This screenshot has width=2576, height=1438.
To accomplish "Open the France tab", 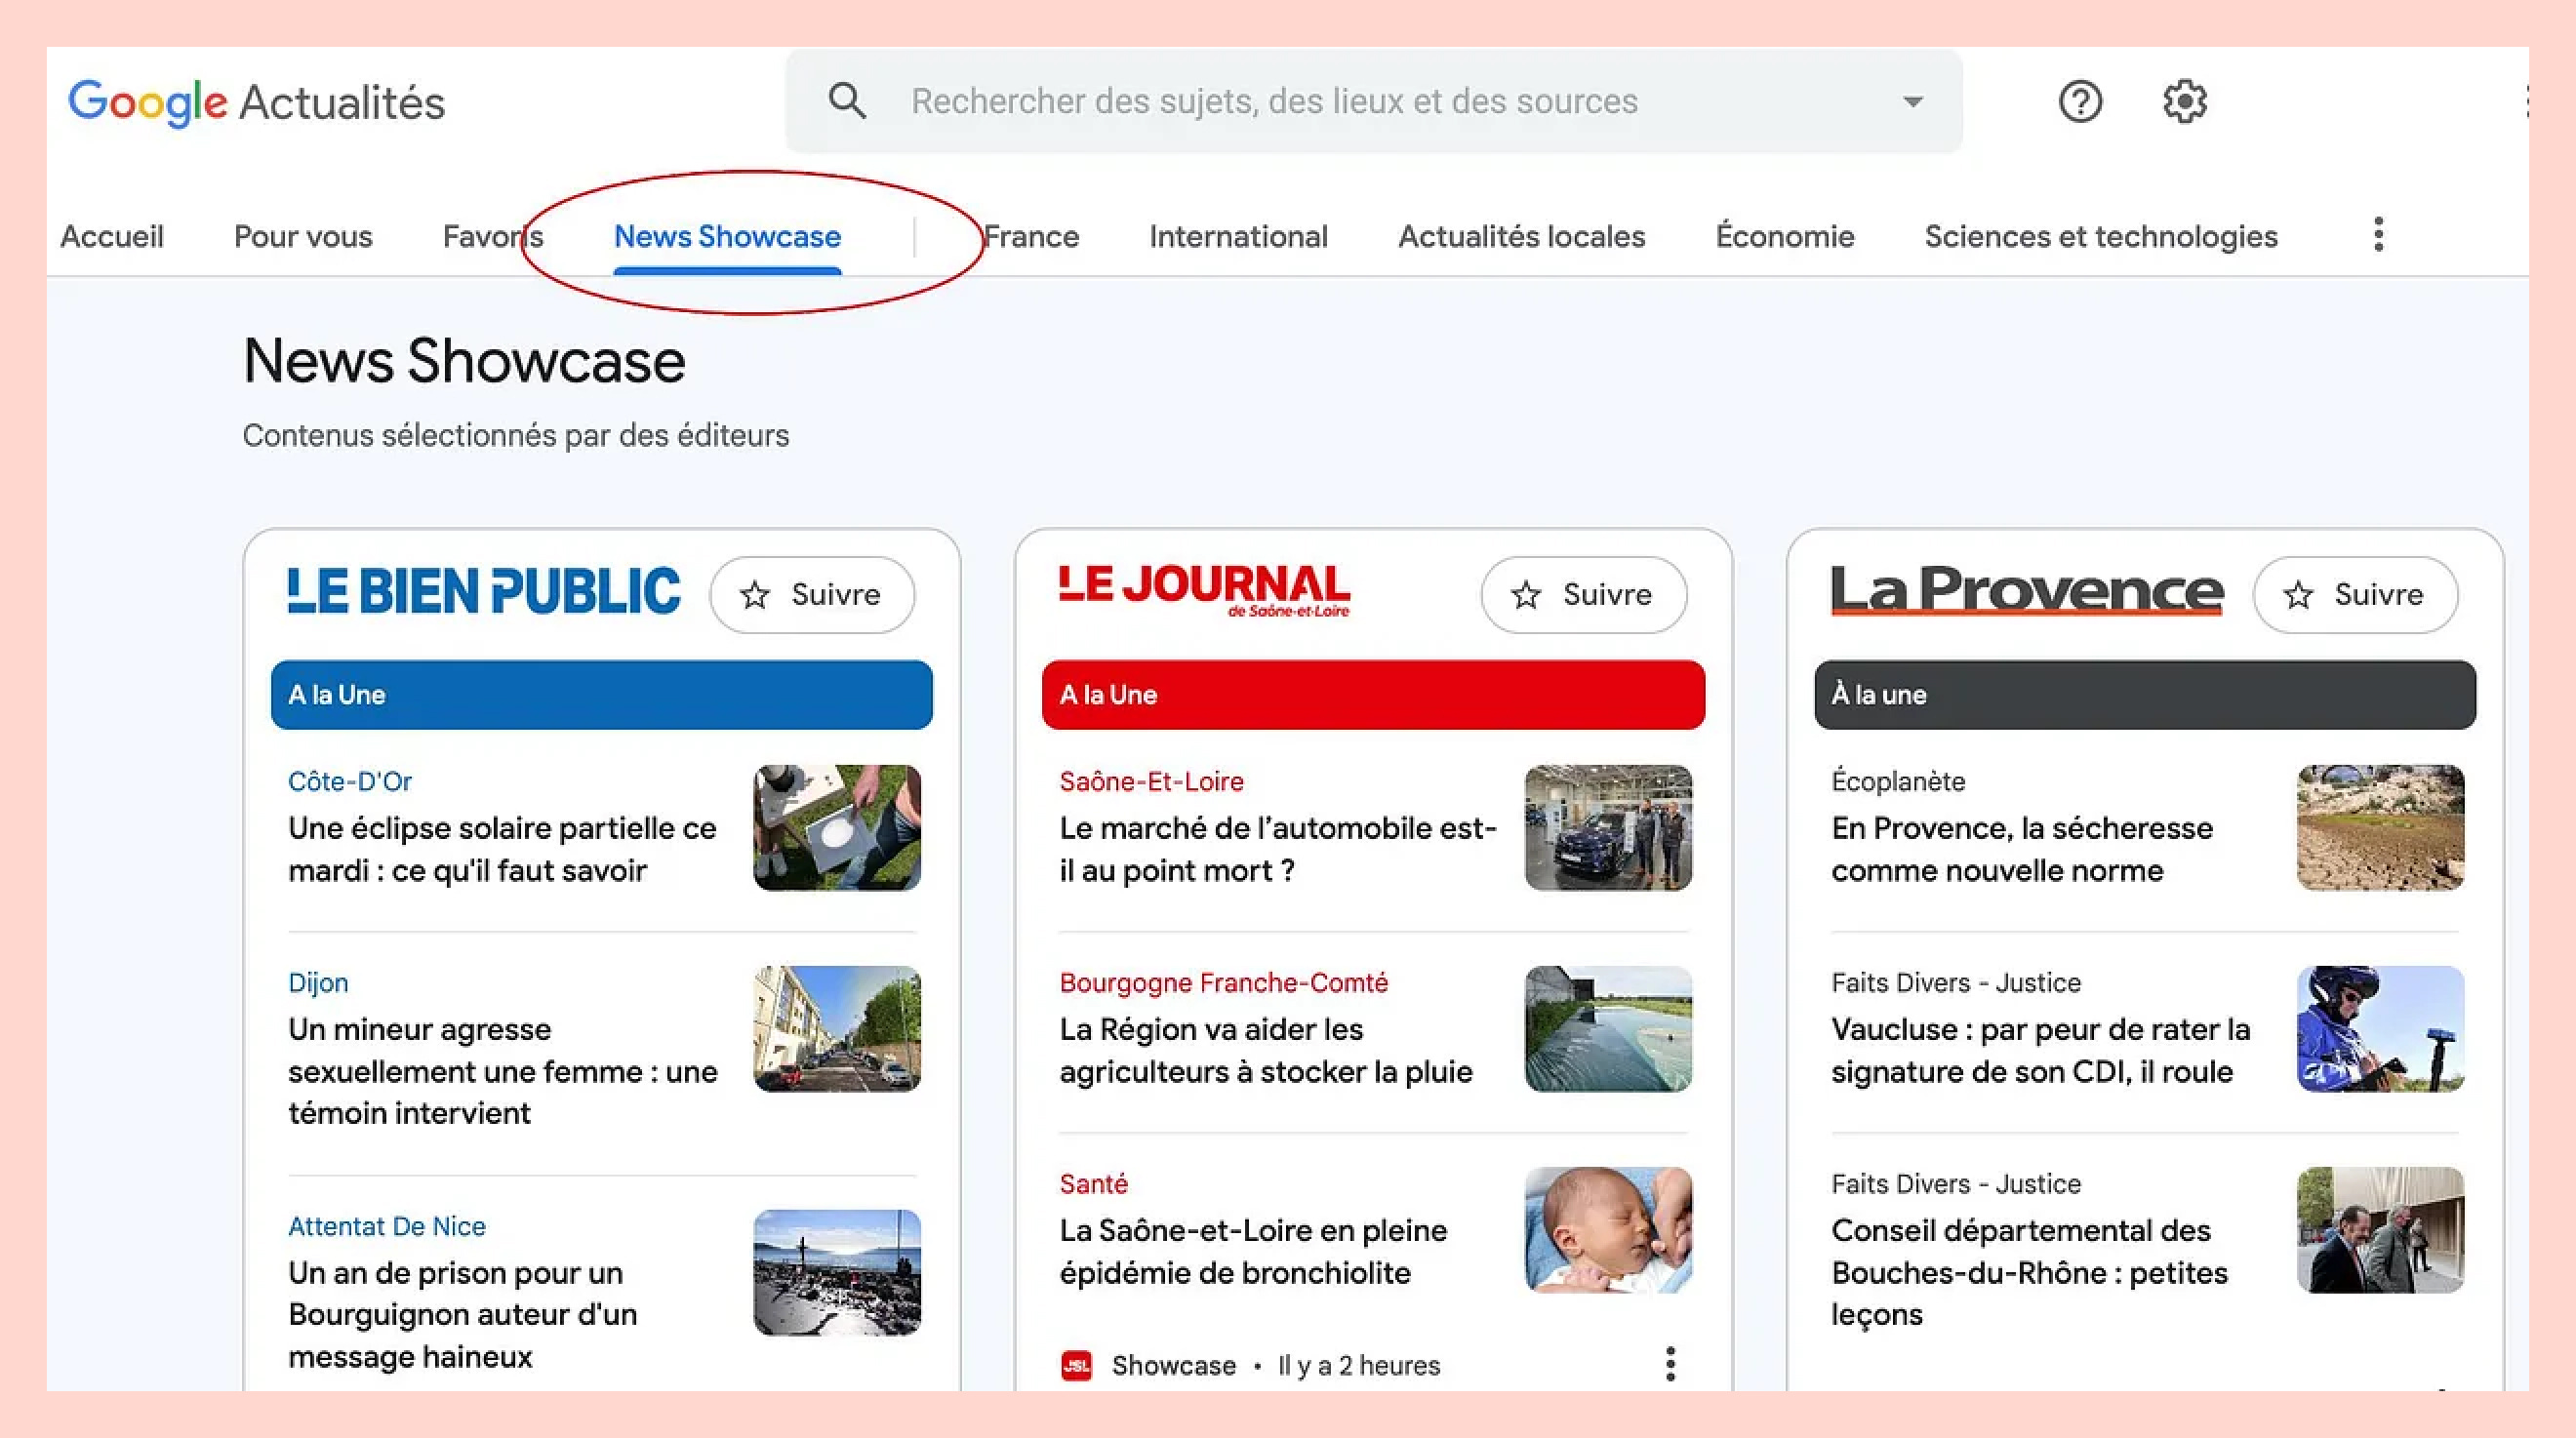I will [x=1031, y=236].
